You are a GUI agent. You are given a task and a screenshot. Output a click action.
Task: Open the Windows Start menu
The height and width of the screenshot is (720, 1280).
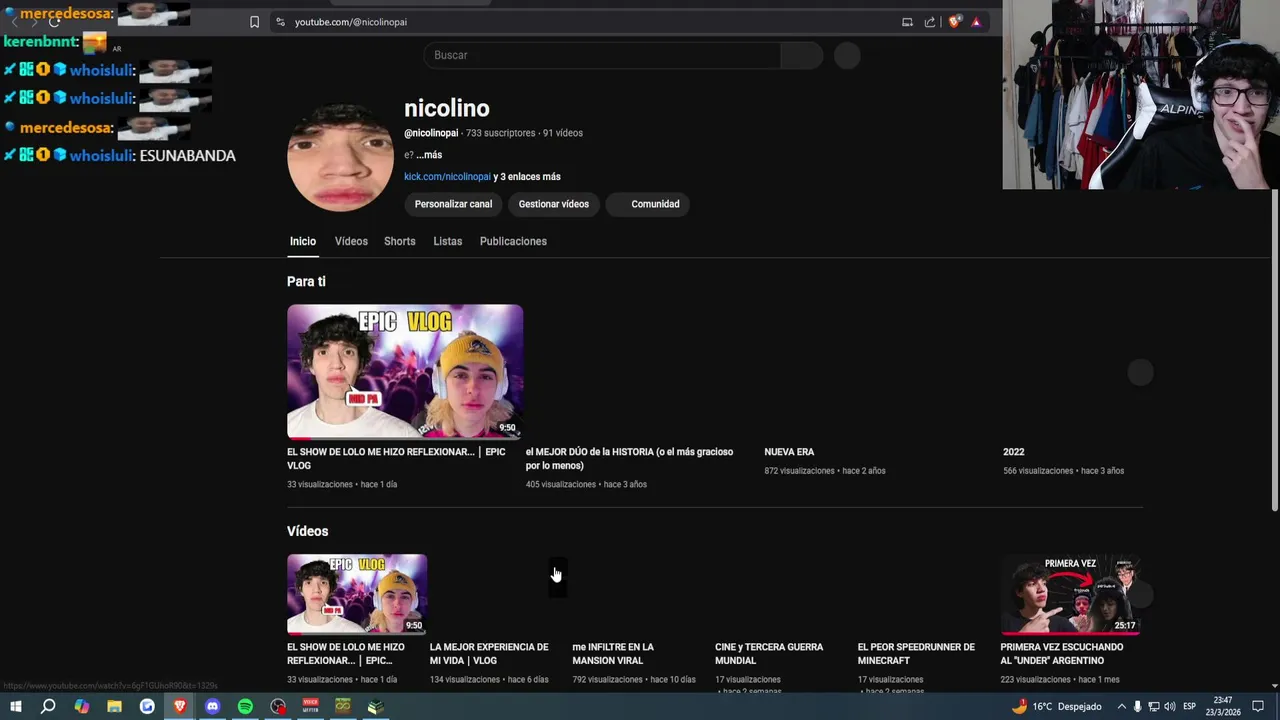(15, 706)
